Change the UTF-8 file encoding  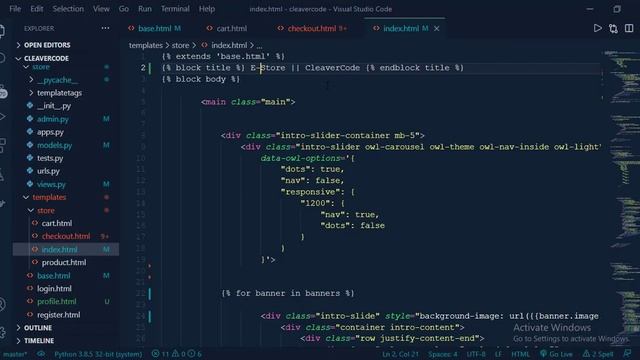click(x=476, y=354)
